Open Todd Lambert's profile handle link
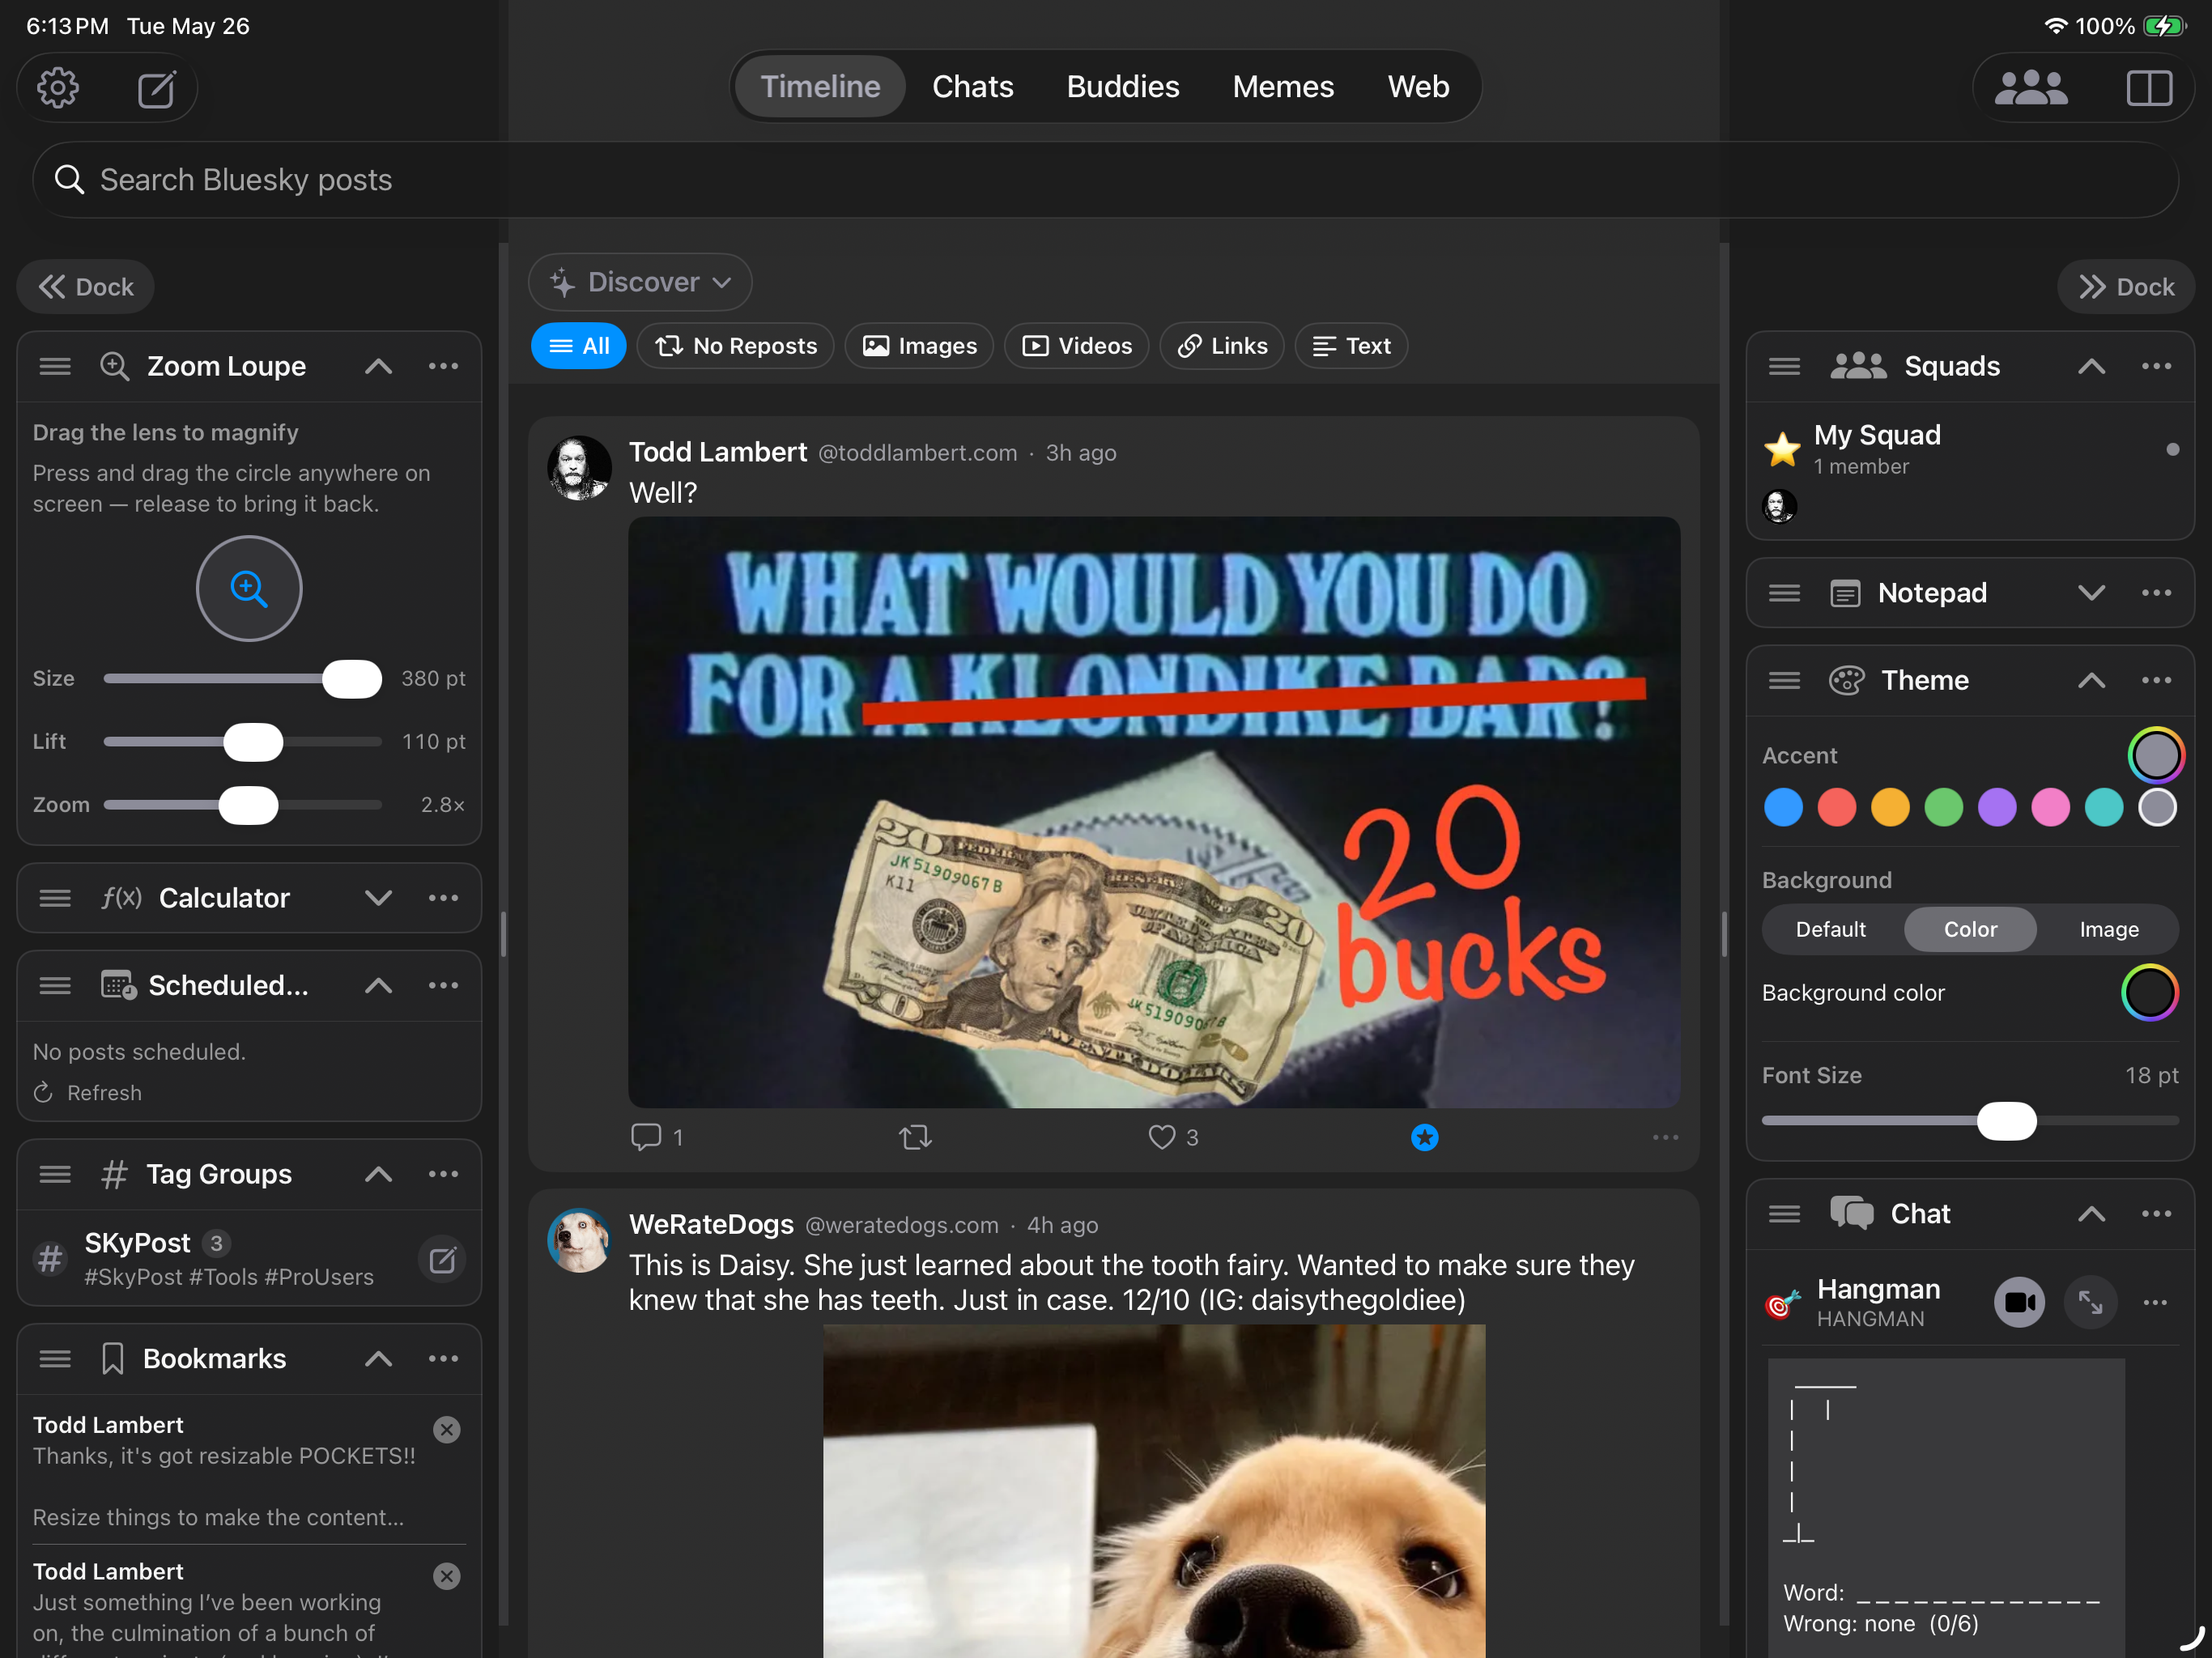Viewport: 2212px width, 1658px height. (x=917, y=453)
